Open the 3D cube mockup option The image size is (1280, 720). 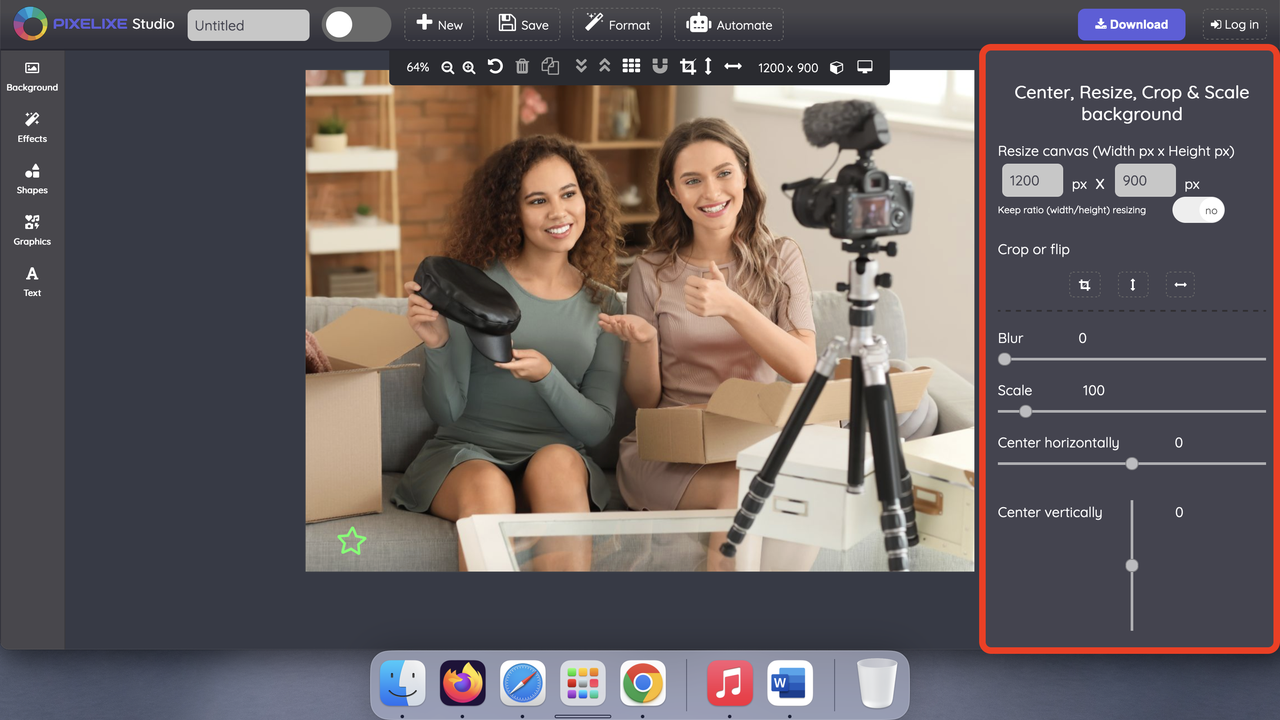pos(837,67)
